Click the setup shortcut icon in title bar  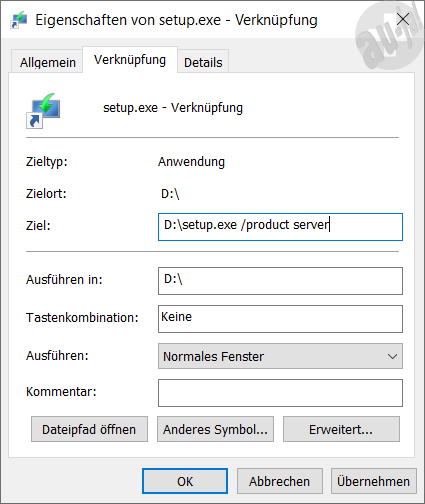(x=19, y=20)
